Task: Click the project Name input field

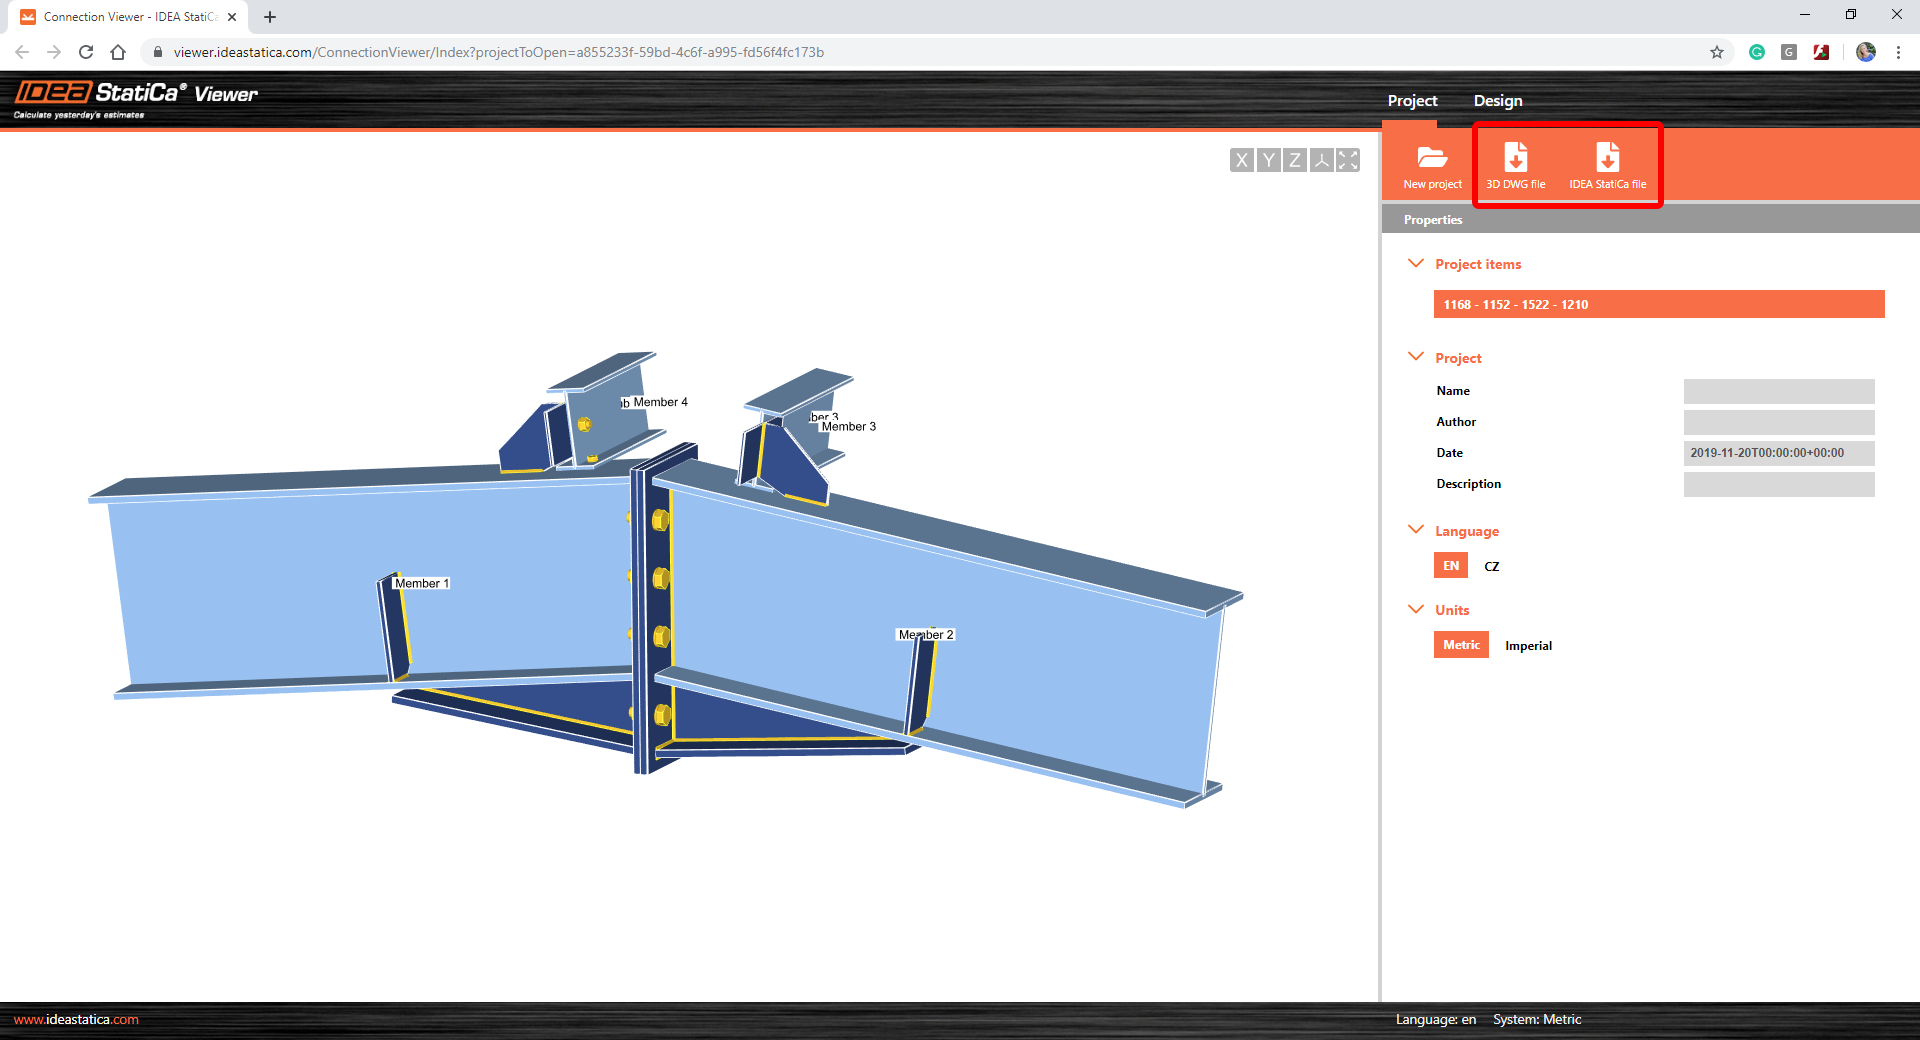Action: click(1778, 391)
